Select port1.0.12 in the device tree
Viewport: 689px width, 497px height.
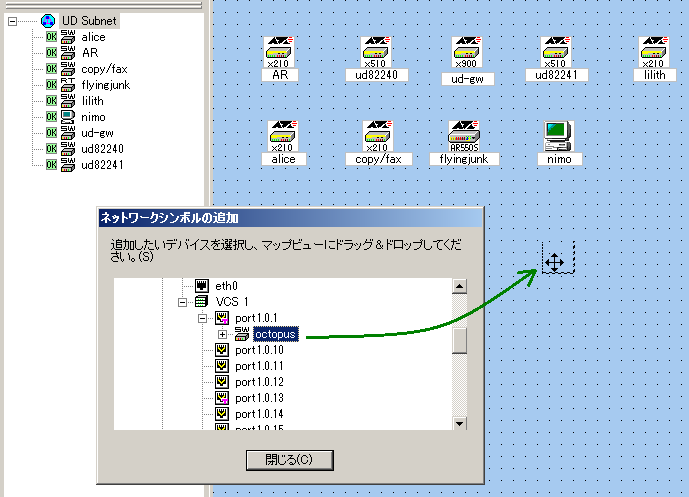click(x=259, y=382)
